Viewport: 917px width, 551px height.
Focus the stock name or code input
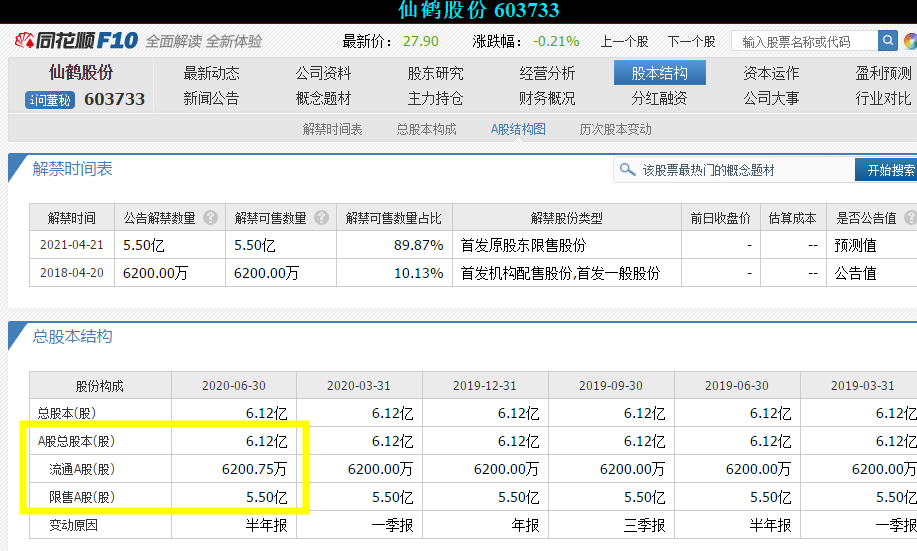click(x=805, y=42)
